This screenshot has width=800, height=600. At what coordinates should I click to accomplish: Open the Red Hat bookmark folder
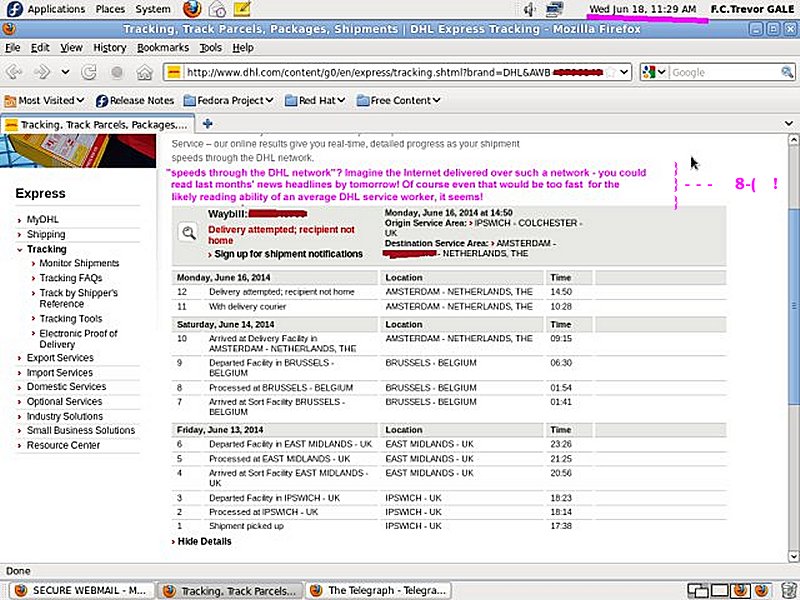tap(315, 101)
